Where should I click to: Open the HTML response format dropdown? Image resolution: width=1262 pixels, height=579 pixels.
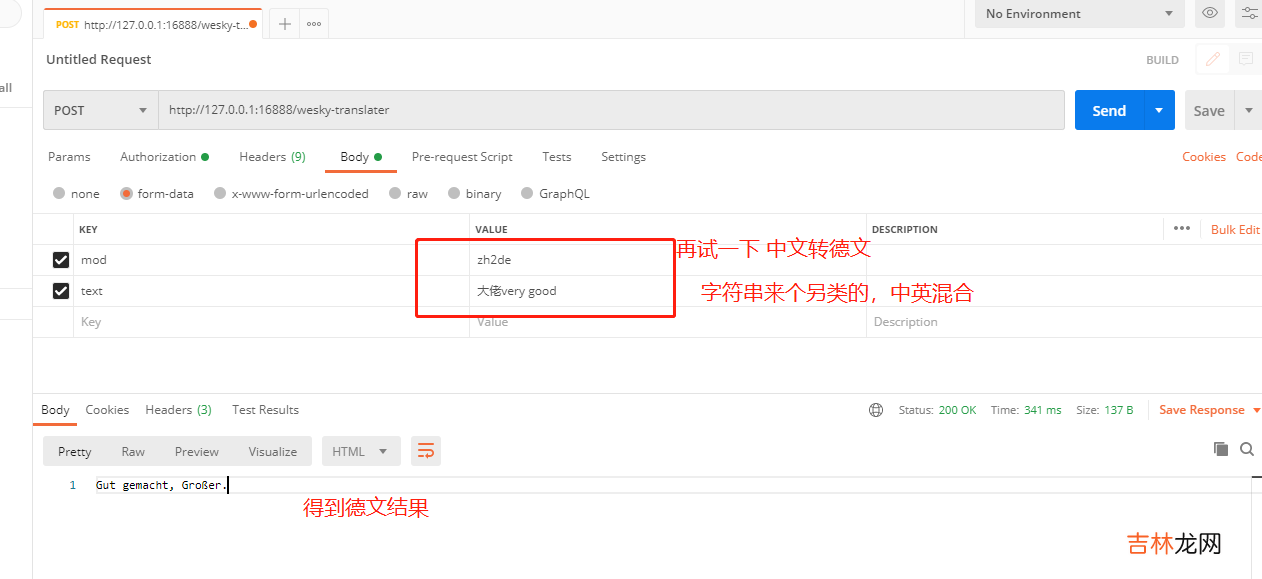360,451
